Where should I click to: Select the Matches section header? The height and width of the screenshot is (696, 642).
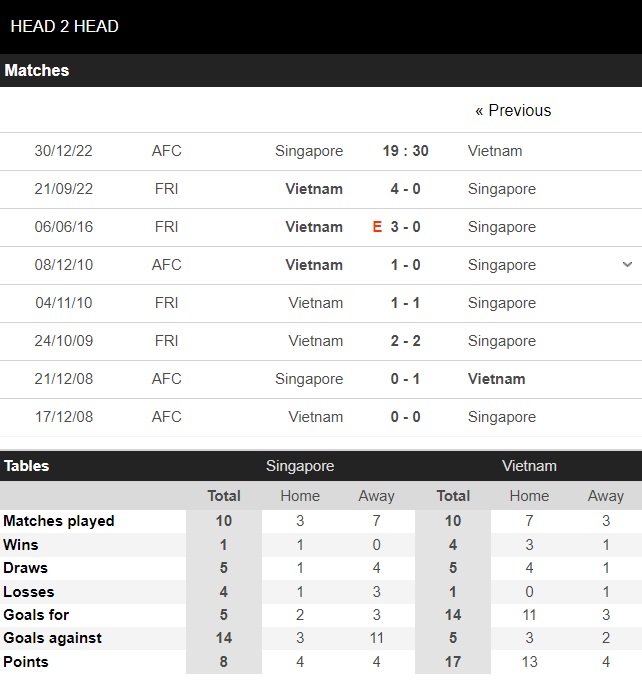click(37, 70)
